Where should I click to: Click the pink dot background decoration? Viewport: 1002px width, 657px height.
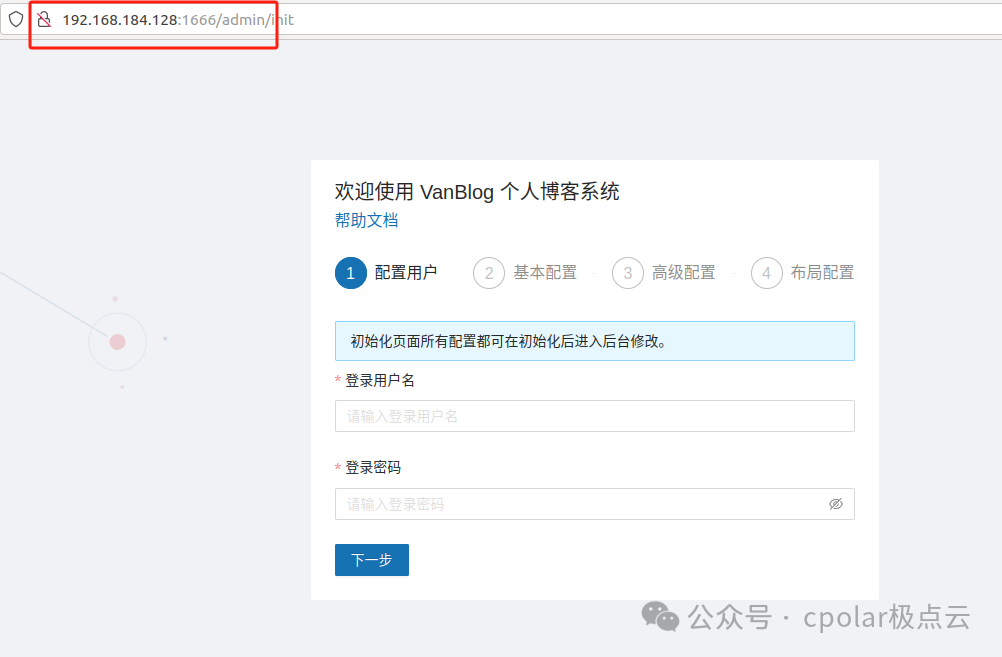coord(117,342)
